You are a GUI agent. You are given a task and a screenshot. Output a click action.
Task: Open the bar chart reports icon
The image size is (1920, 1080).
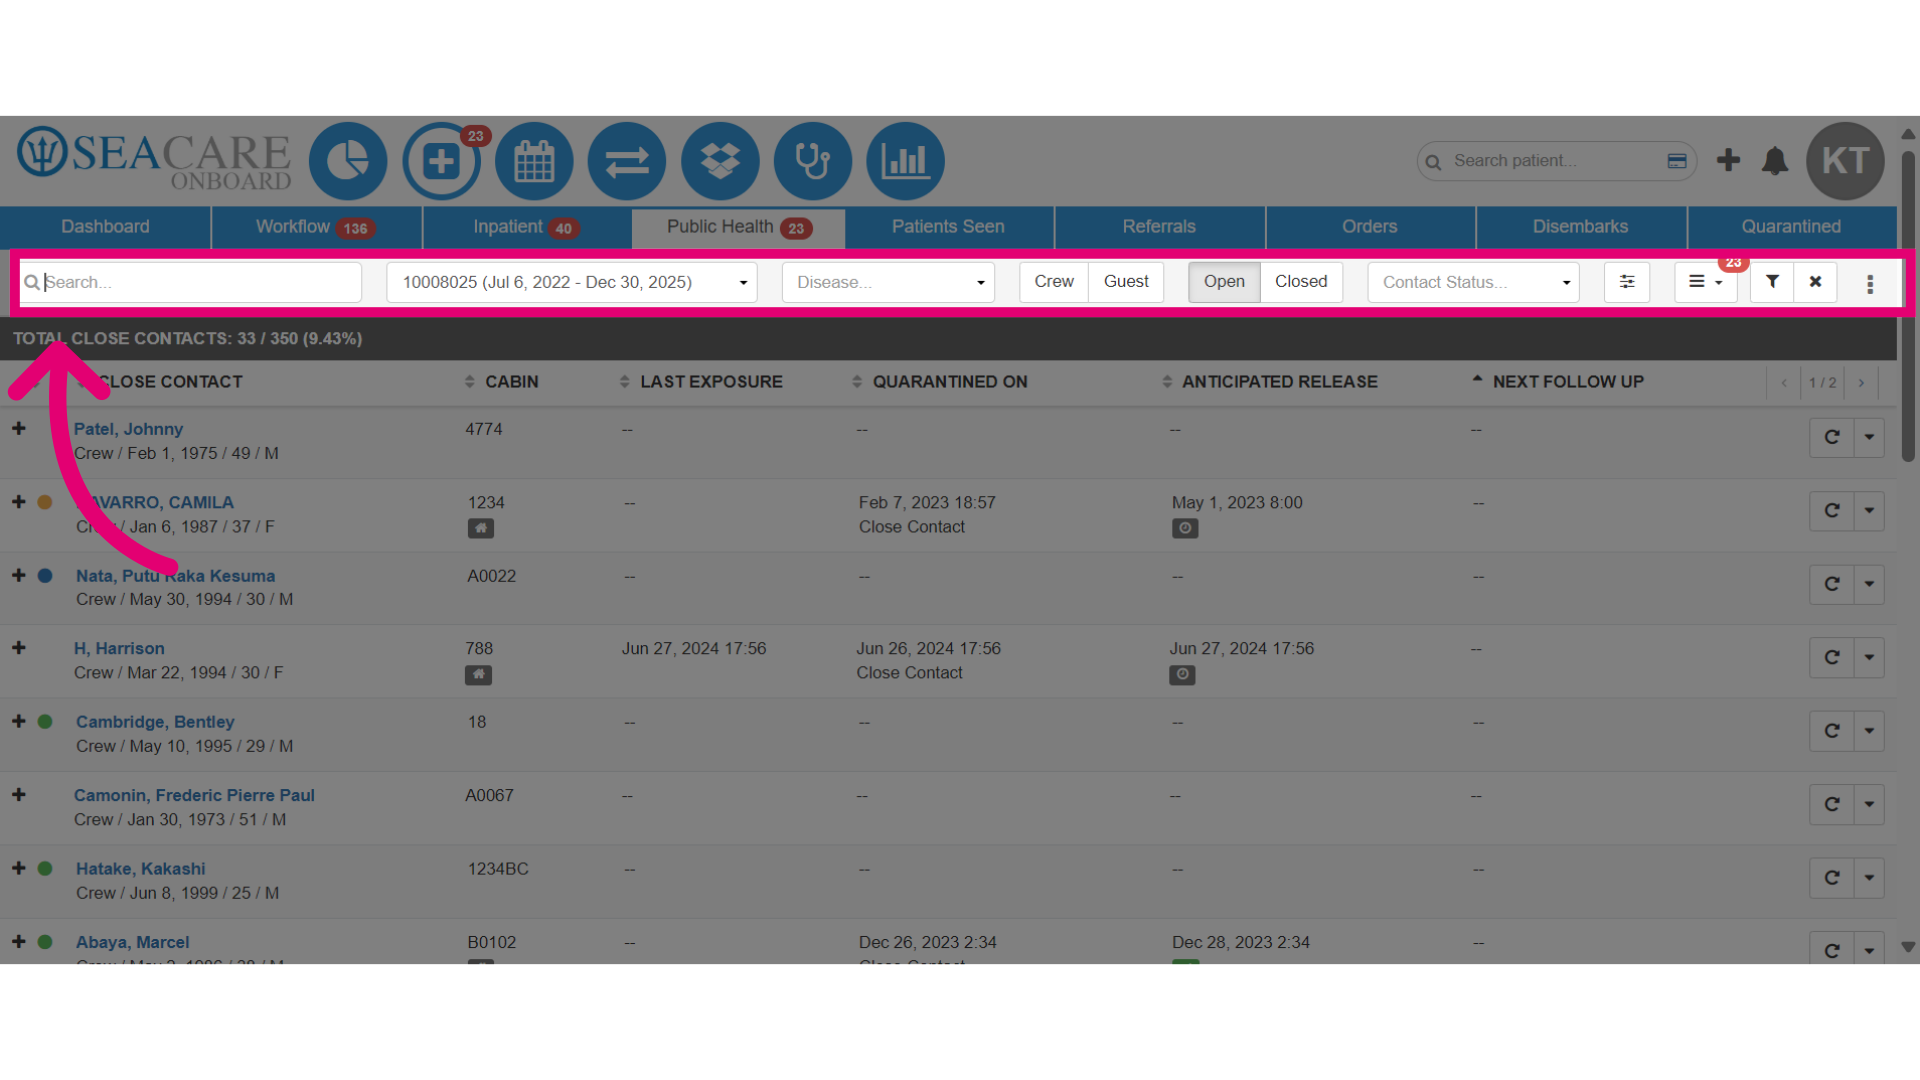coord(906,161)
